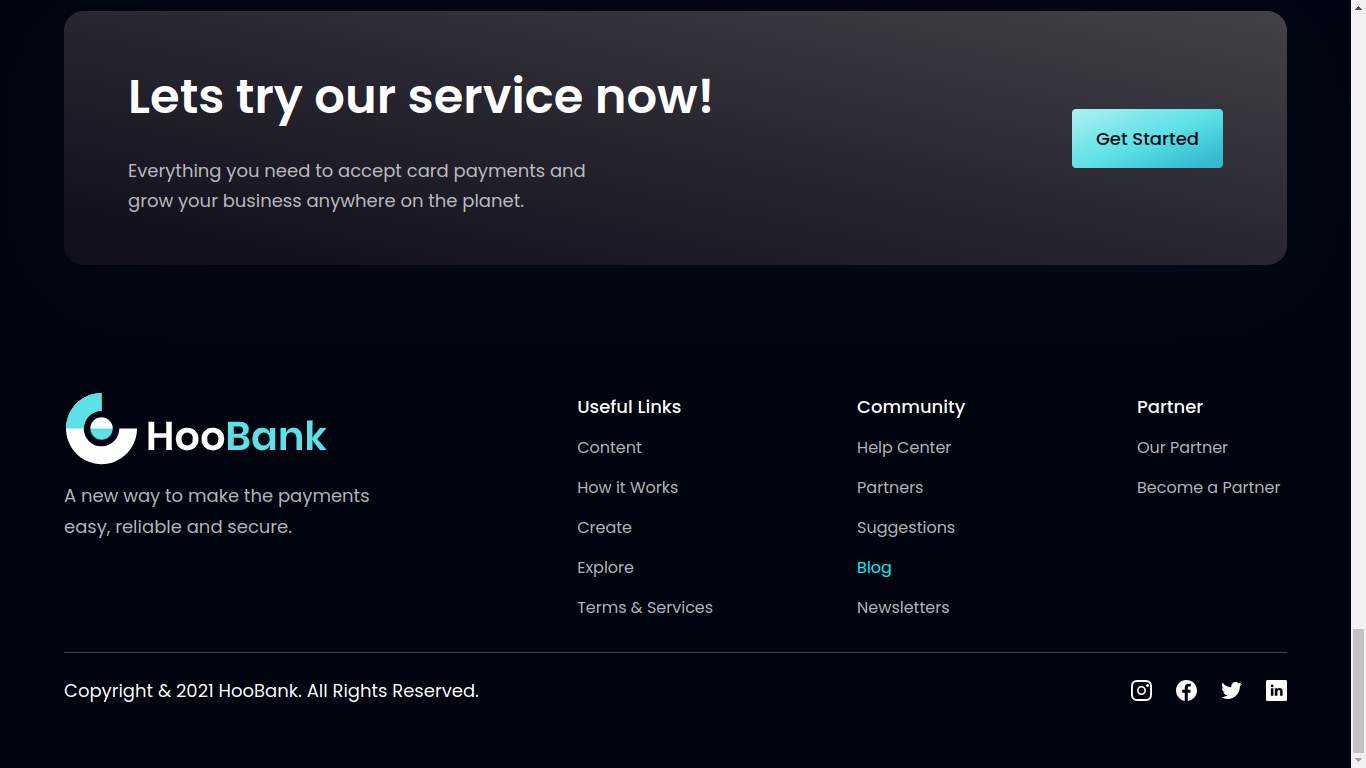
Task: Open HooBank's LinkedIn page
Action: (x=1276, y=690)
